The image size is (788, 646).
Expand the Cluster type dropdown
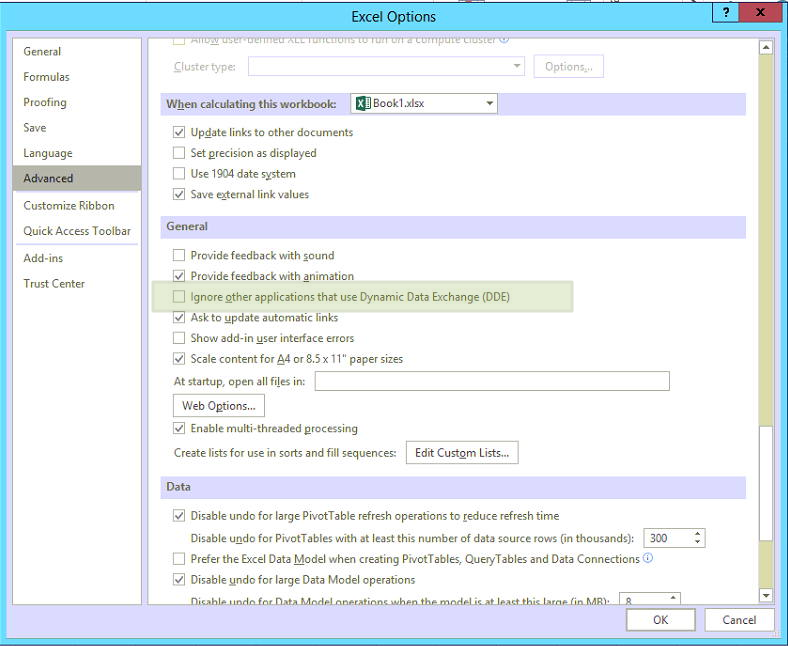[x=516, y=67]
